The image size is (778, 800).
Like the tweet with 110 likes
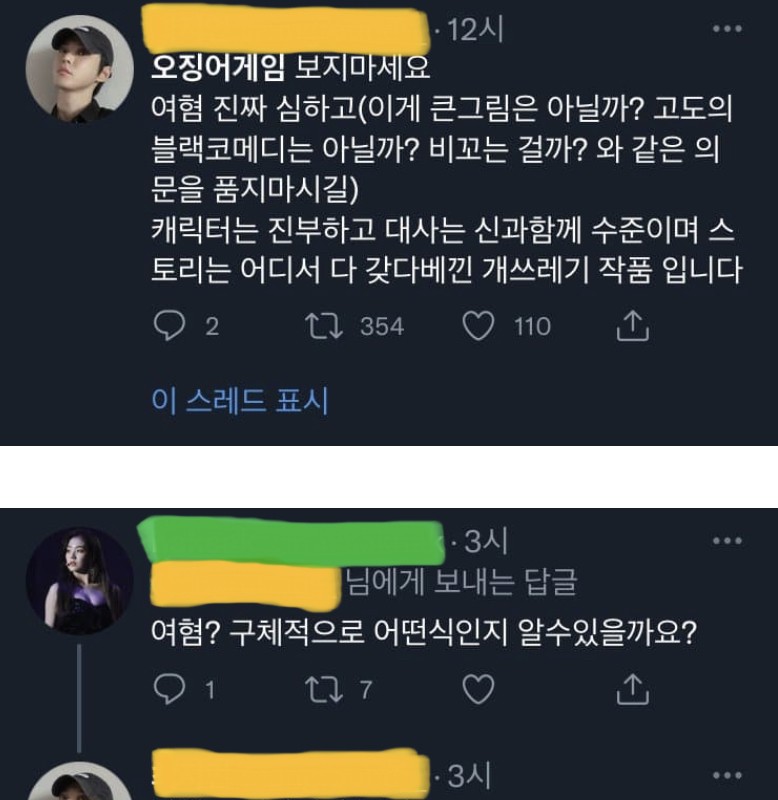pos(480,326)
